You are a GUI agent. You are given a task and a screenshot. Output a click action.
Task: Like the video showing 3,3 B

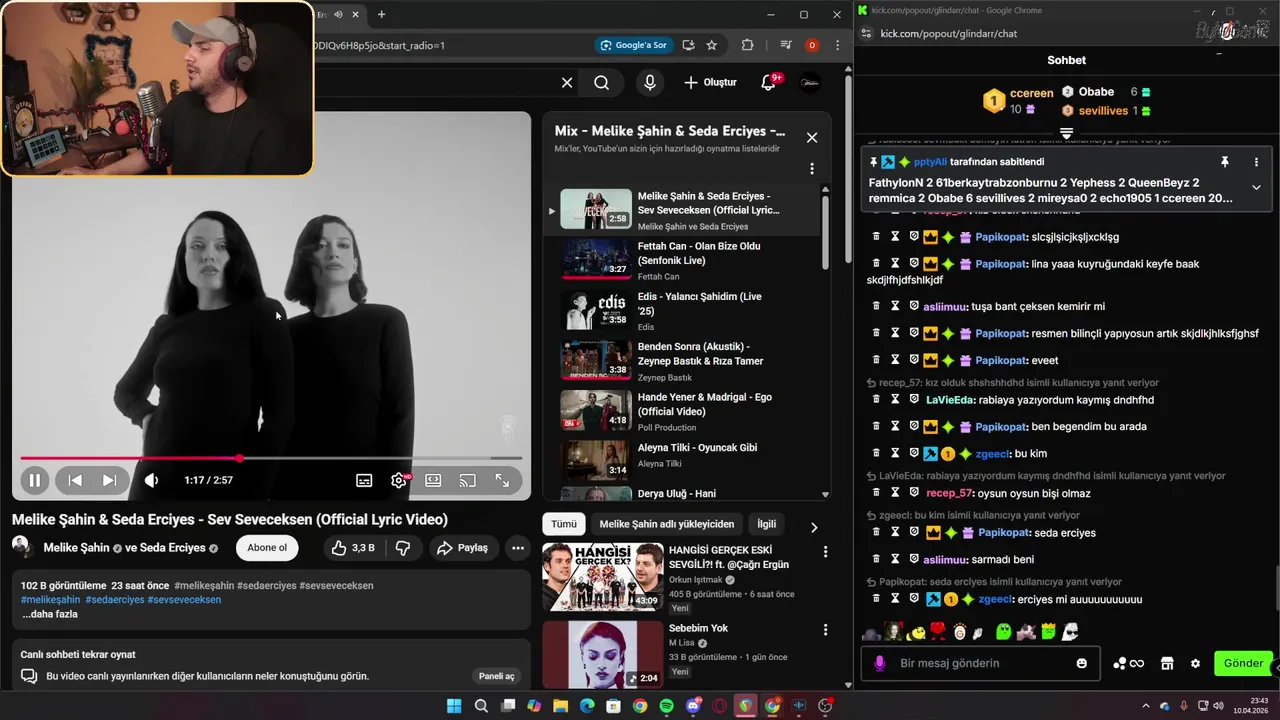coord(352,548)
